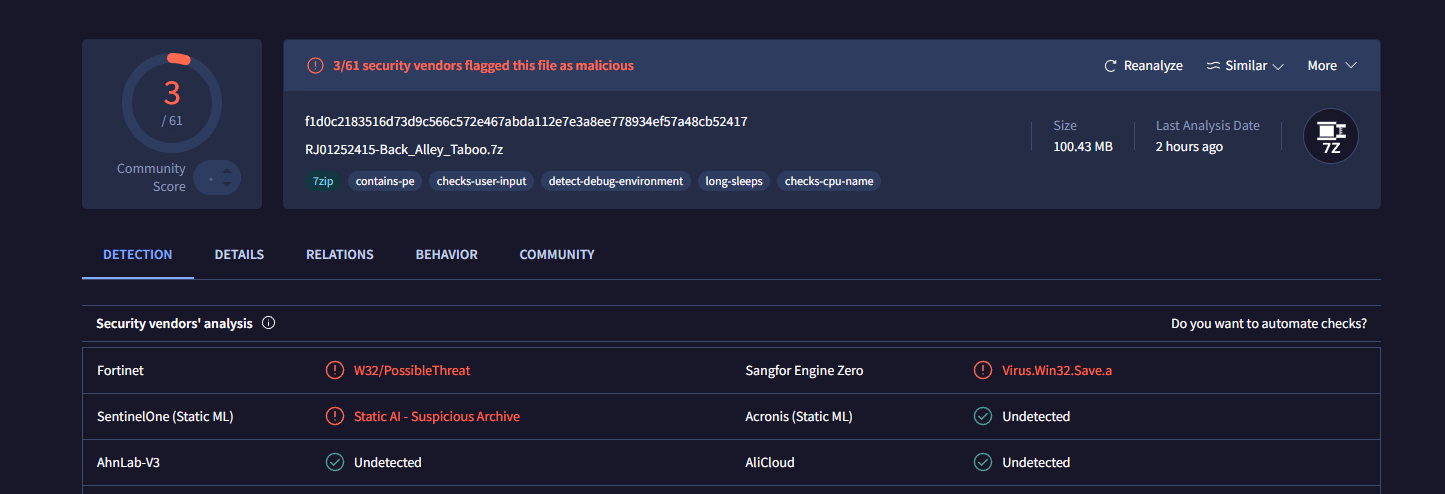Click the Acronis undetected checkmark icon
1445x494 pixels.
[983, 416]
